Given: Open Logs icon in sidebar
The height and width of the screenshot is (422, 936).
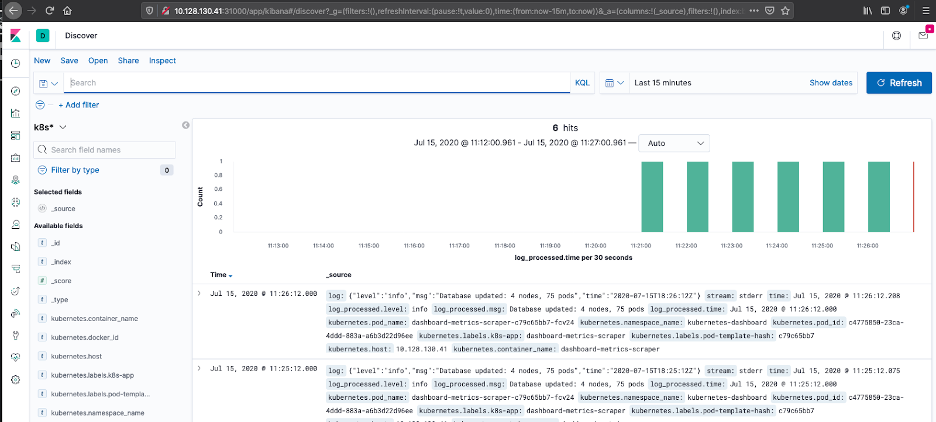Looking at the screenshot, I should pyautogui.click(x=16, y=247).
